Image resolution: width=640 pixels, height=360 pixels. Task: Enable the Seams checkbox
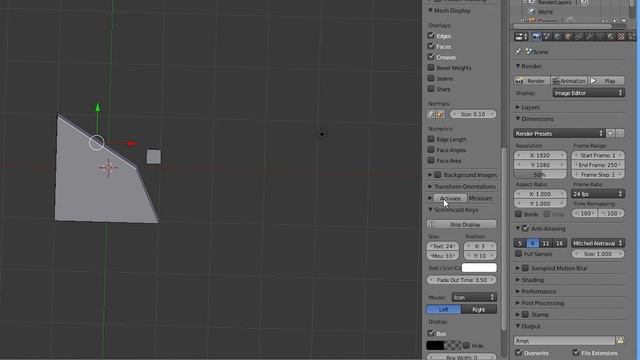tap(431, 78)
